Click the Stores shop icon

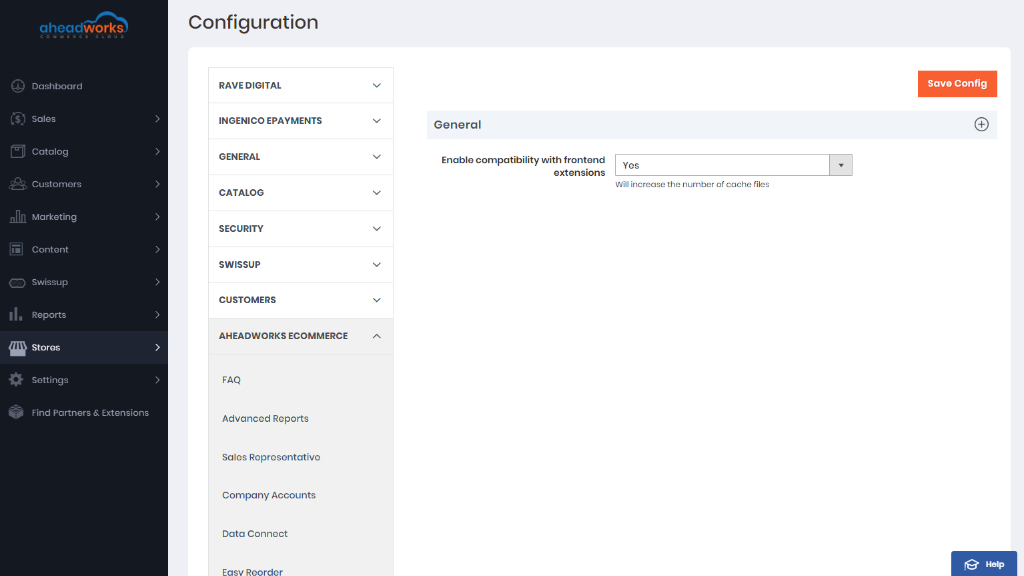click(18, 347)
